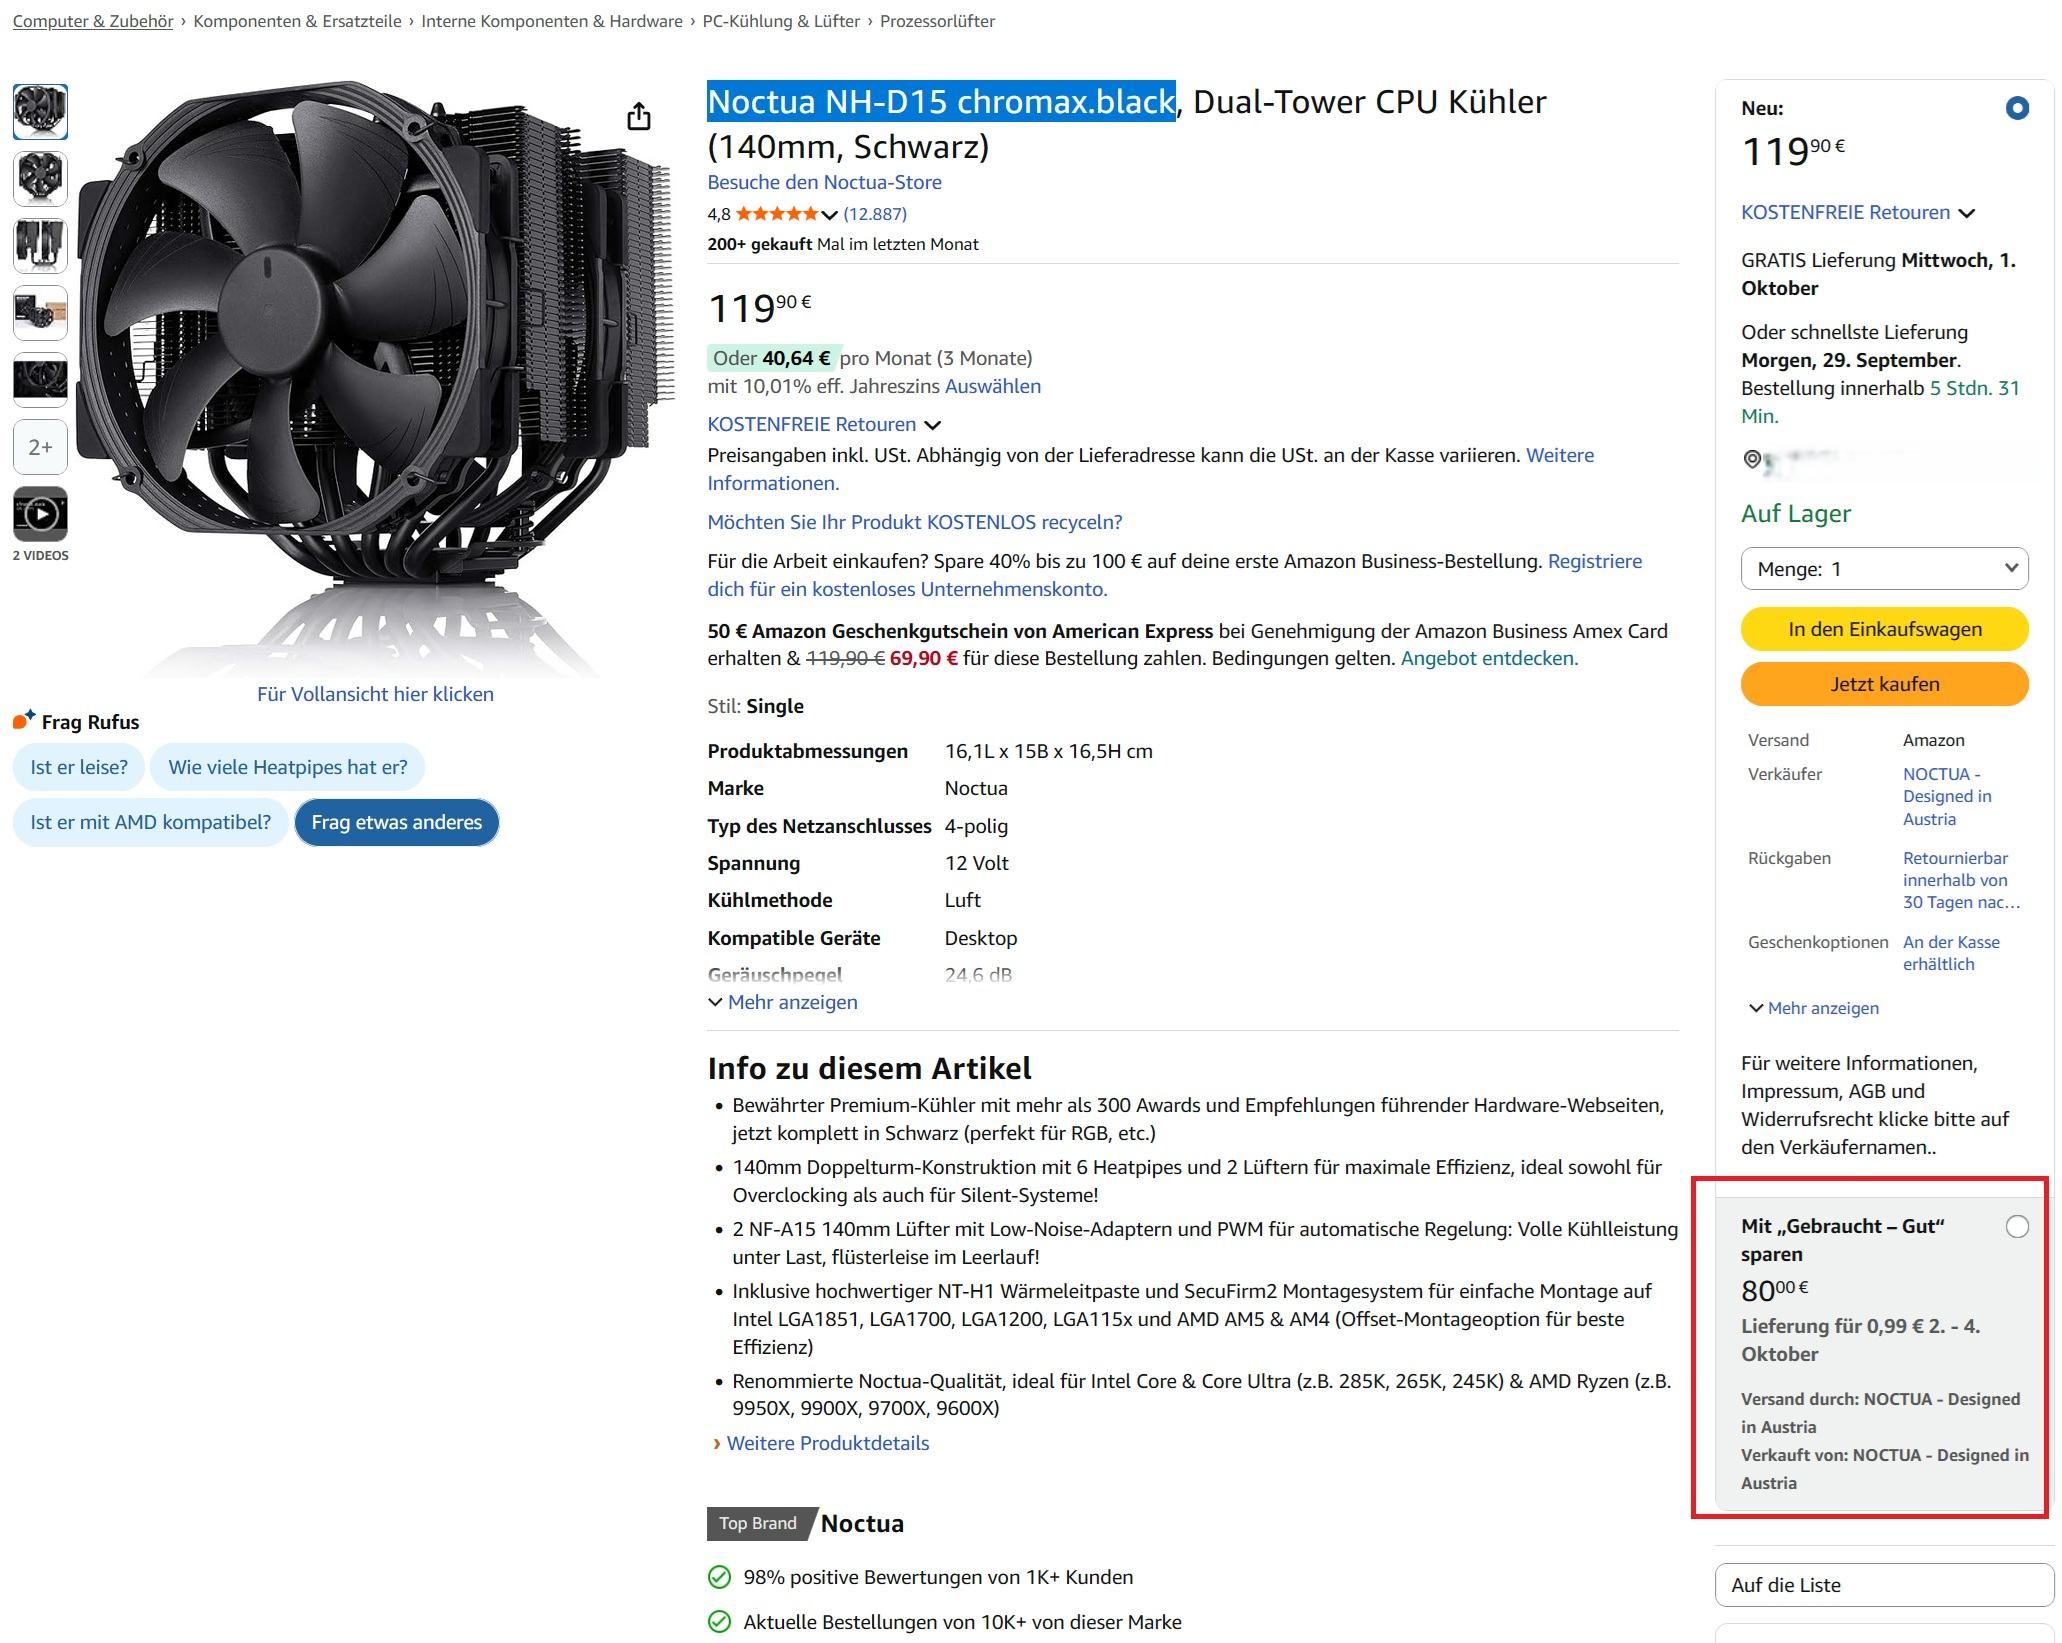Visit the Noctua-Store link
This screenshot has height=1643, width=2062.
824,182
